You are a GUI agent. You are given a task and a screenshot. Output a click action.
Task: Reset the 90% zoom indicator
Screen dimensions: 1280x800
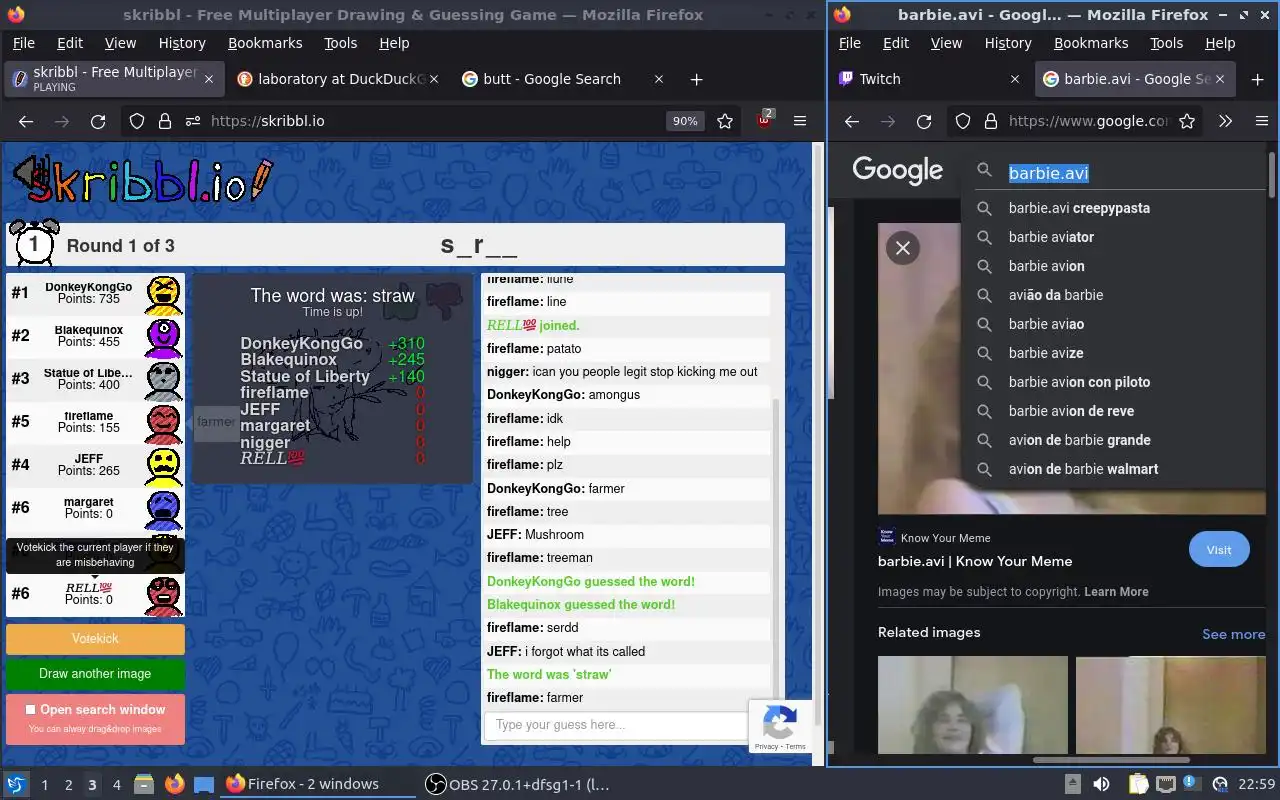click(x=685, y=121)
